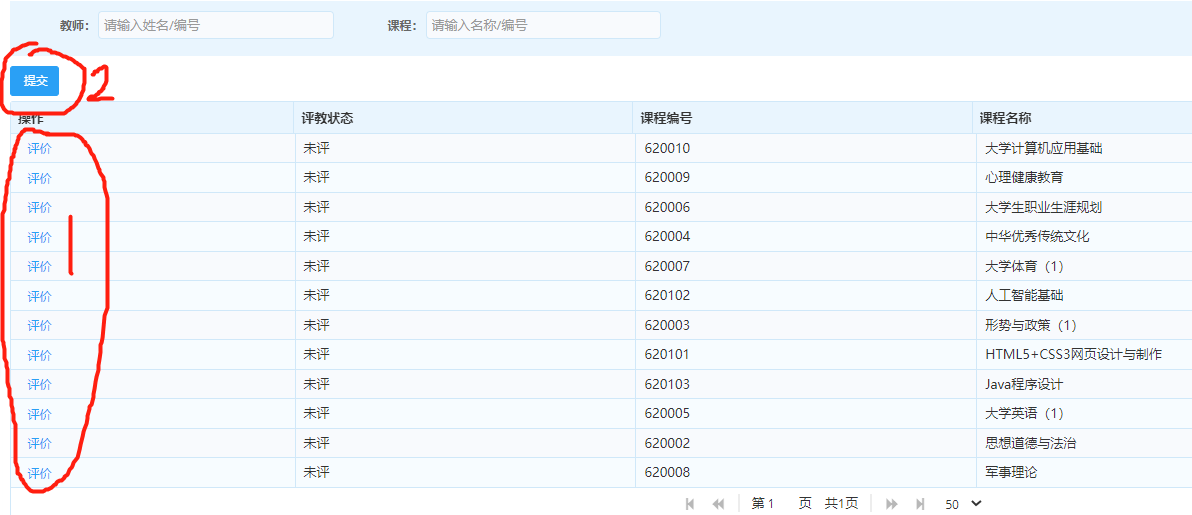
Task: Evaluate the 中华优秀传统文化 course via 评价
Action: pos(39,237)
